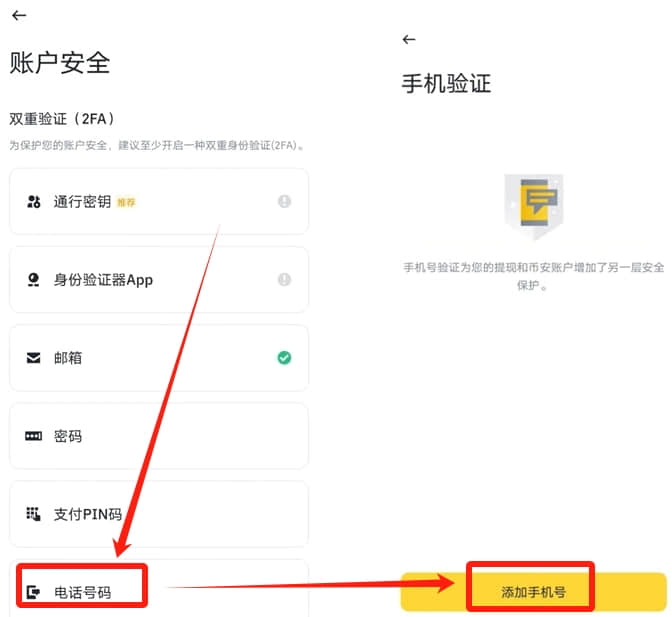Click the 推荐 badge next to 通行密钥
This screenshot has height=617, width=672.
126,202
